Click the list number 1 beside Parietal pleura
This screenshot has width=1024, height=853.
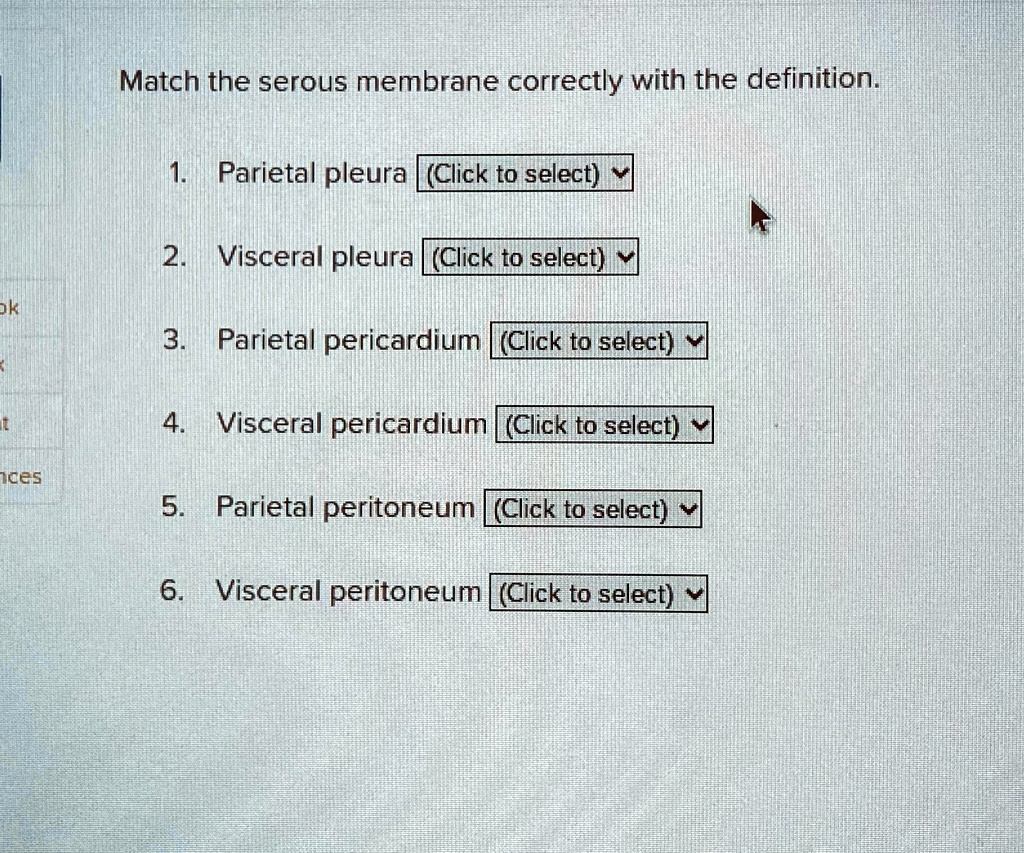click(175, 174)
